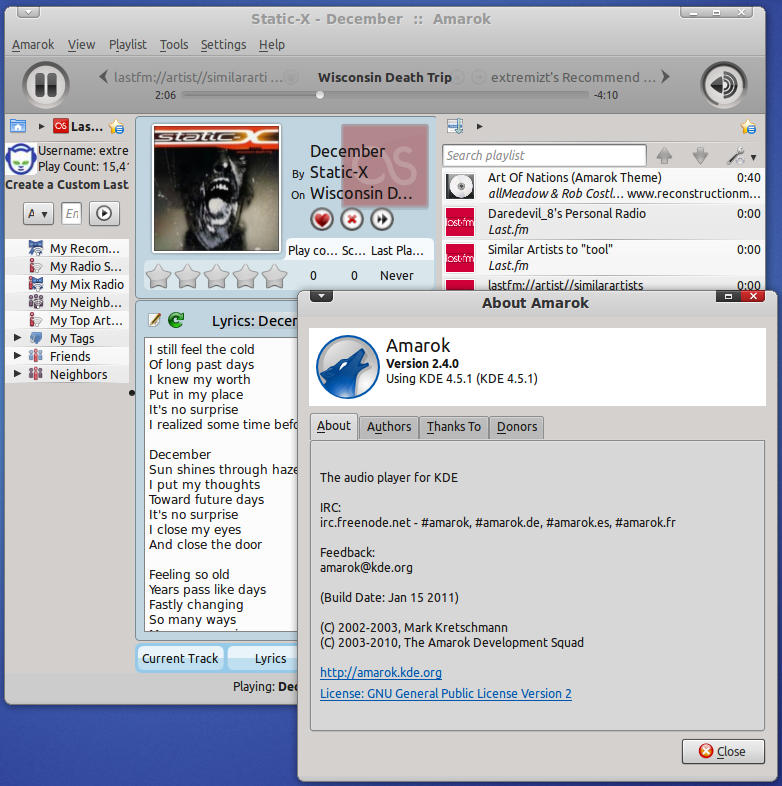Select the Current Track applet button
Screen dimensions: 782x786
click(x=180, y=658)
